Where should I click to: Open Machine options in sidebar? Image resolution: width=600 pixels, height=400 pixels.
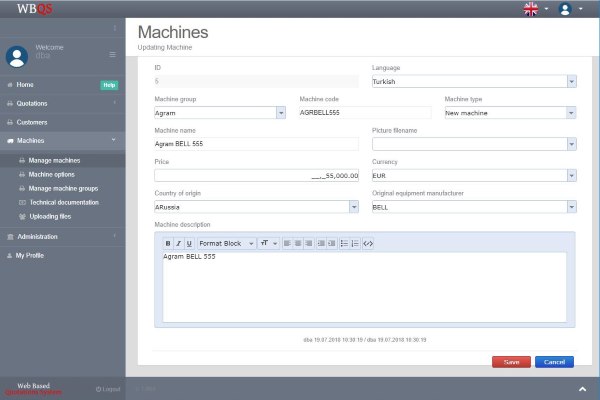(51, 174)
